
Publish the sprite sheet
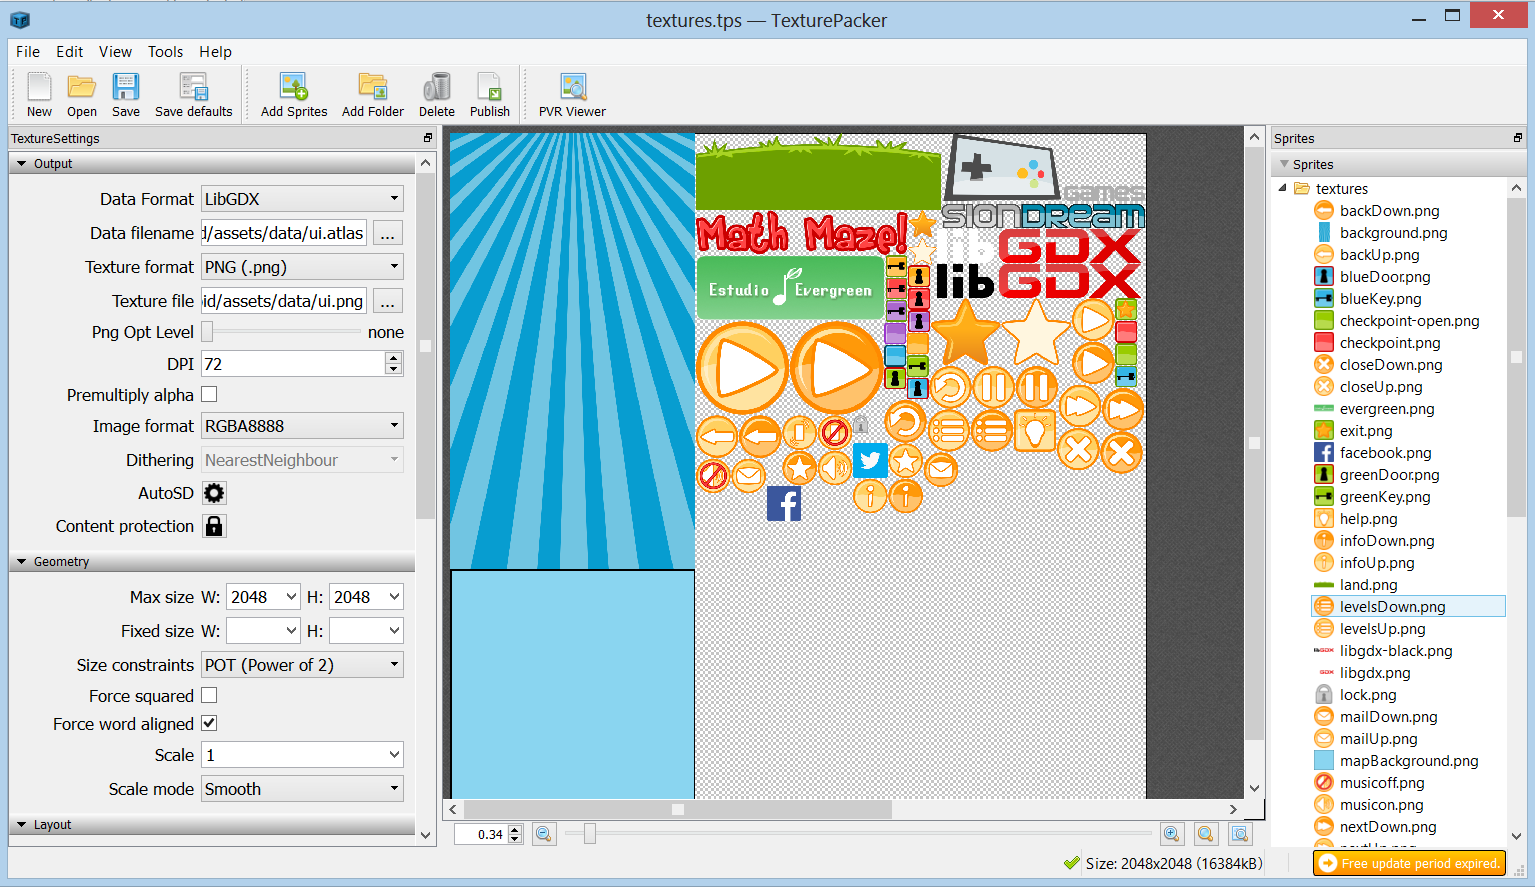point(490,95)
